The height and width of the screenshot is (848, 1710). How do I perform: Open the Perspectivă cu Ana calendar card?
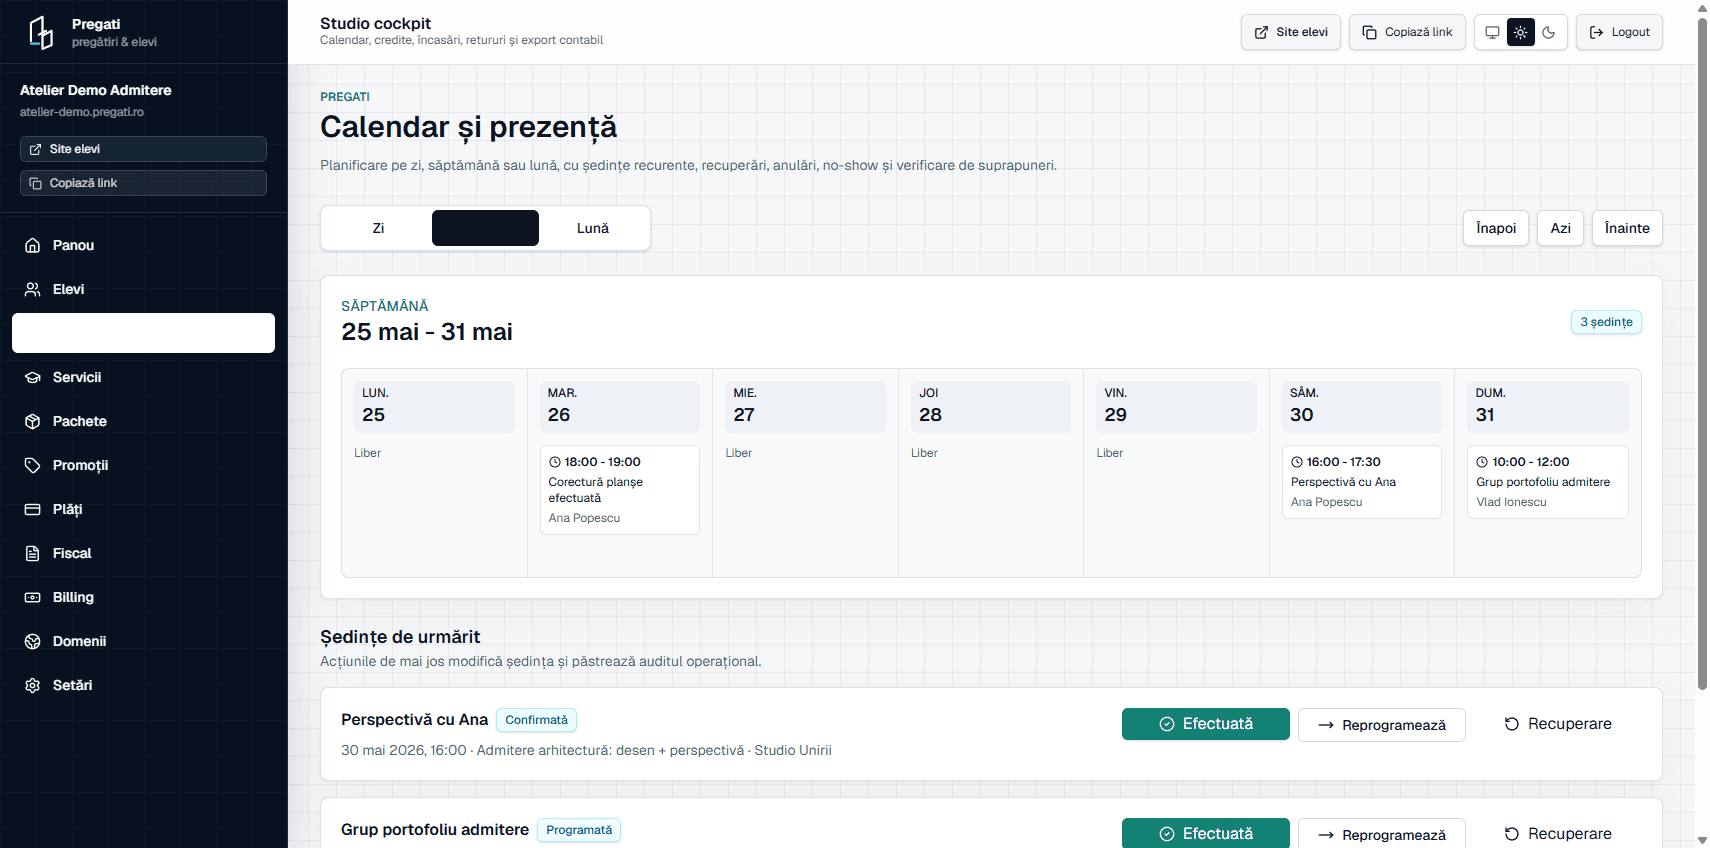pos(1362,482)
